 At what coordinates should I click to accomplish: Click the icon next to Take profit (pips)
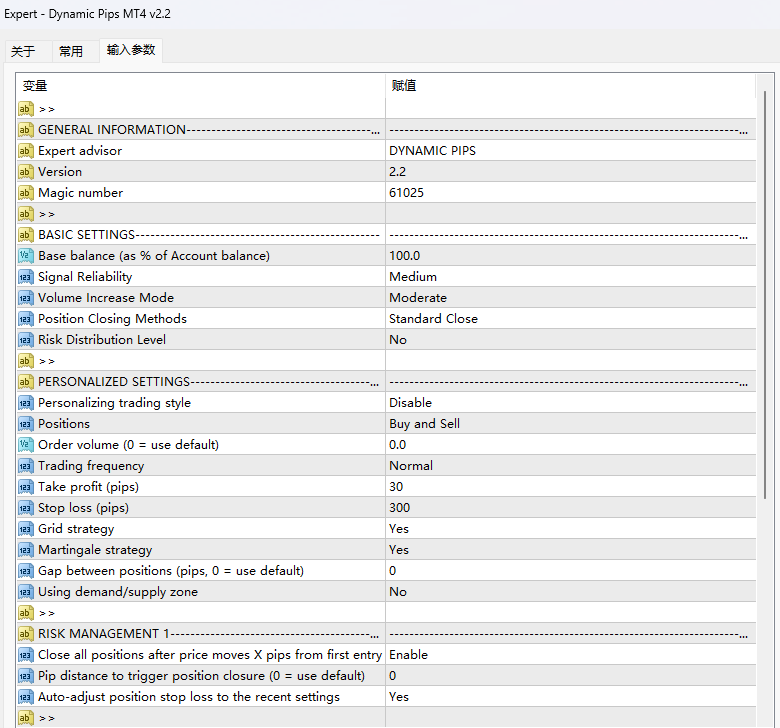pyautogui.click(x=26, y=487)
